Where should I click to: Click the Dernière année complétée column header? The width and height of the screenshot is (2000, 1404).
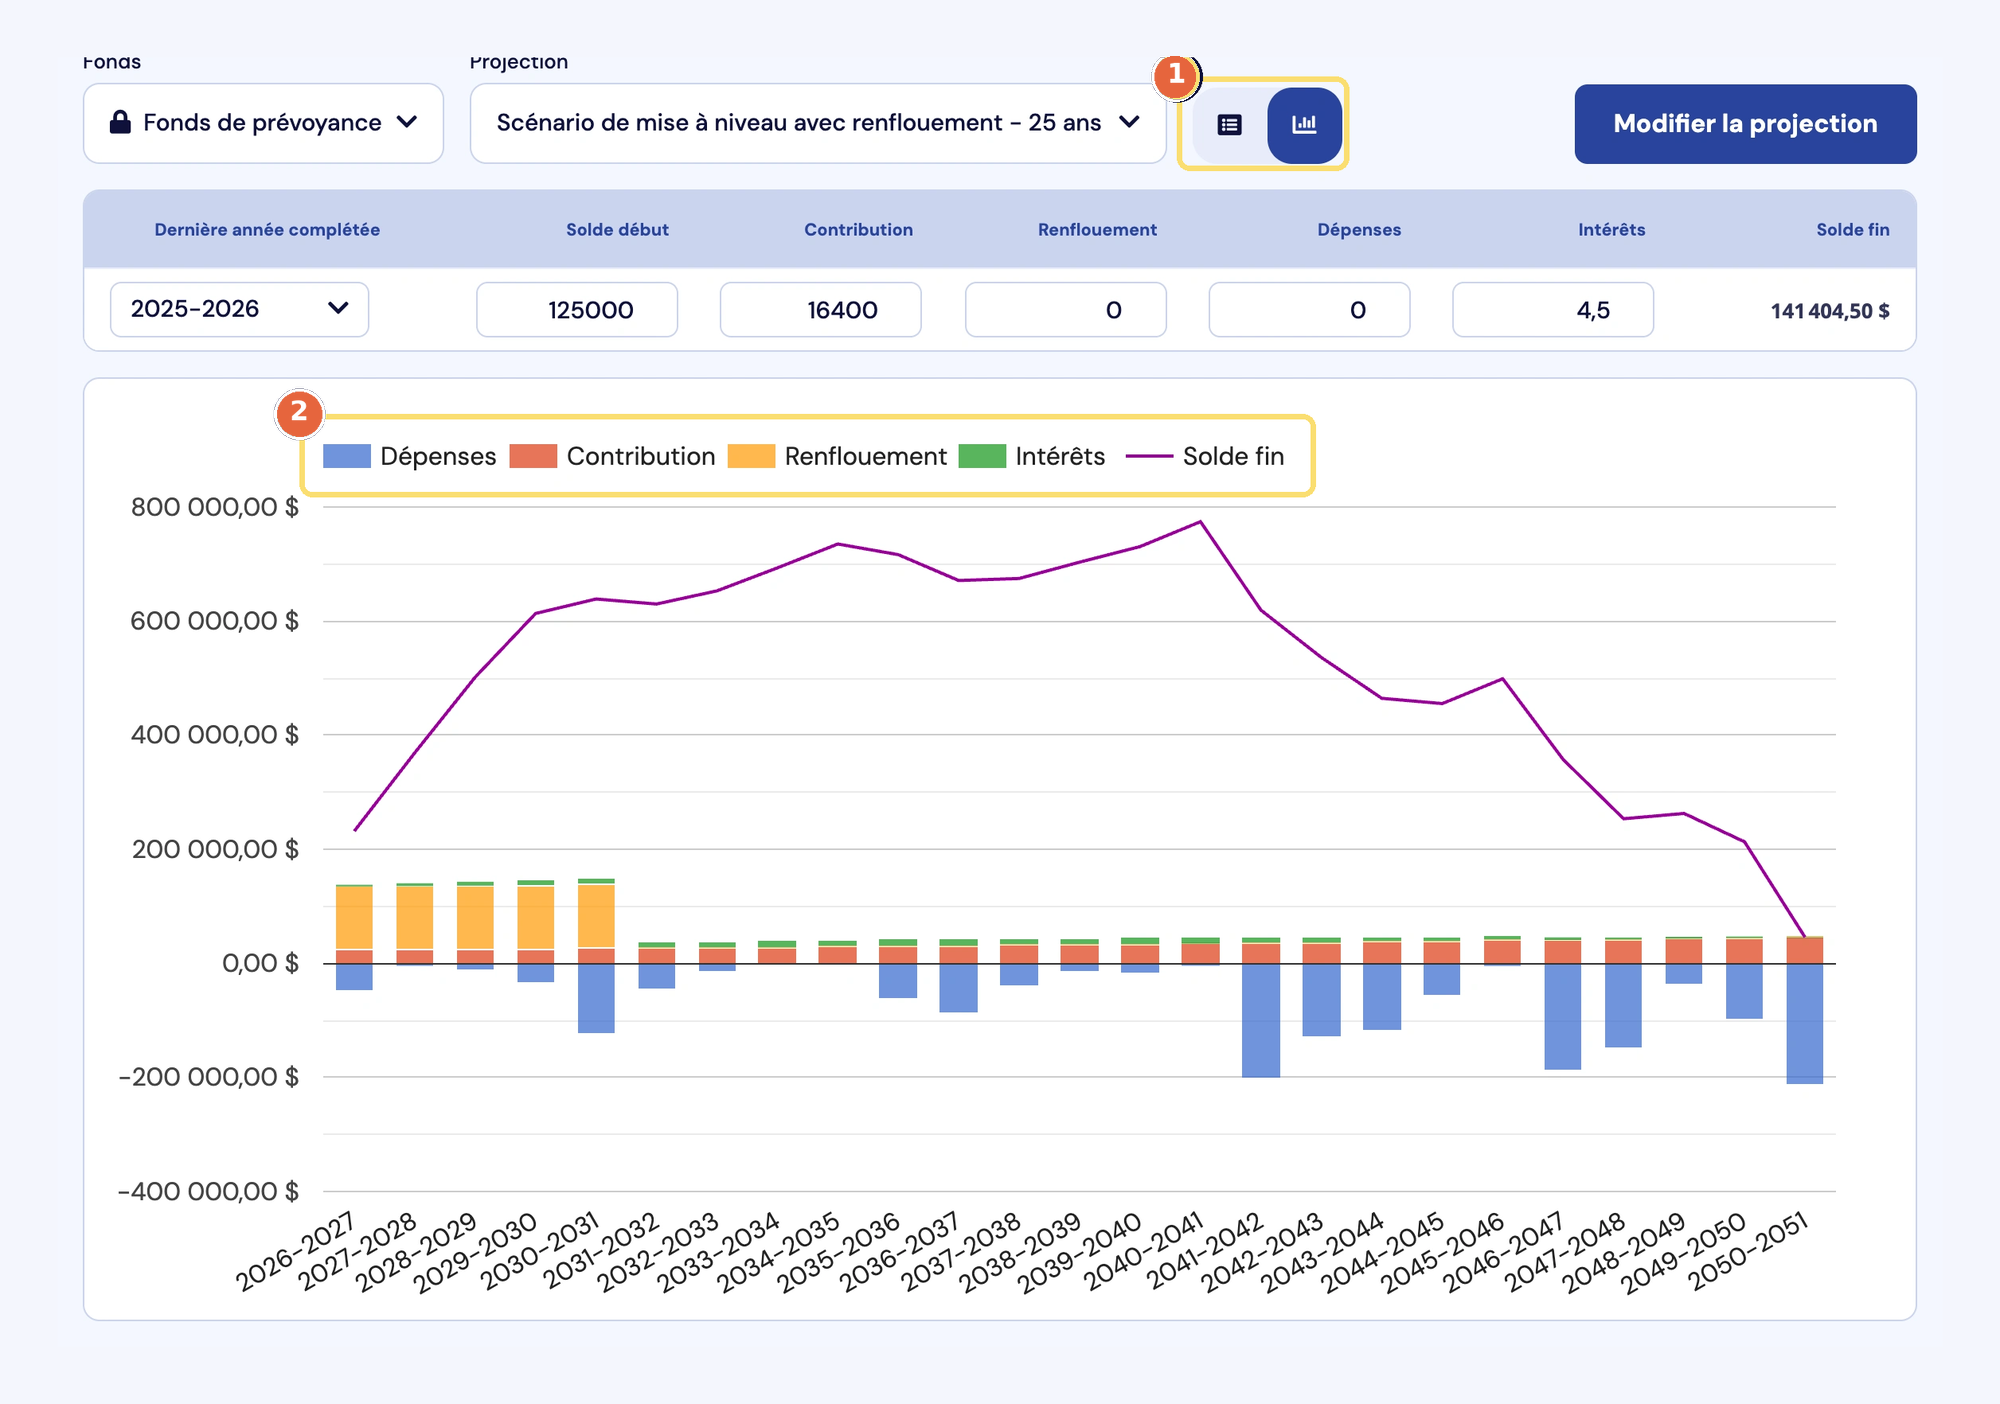pos(267,229)
